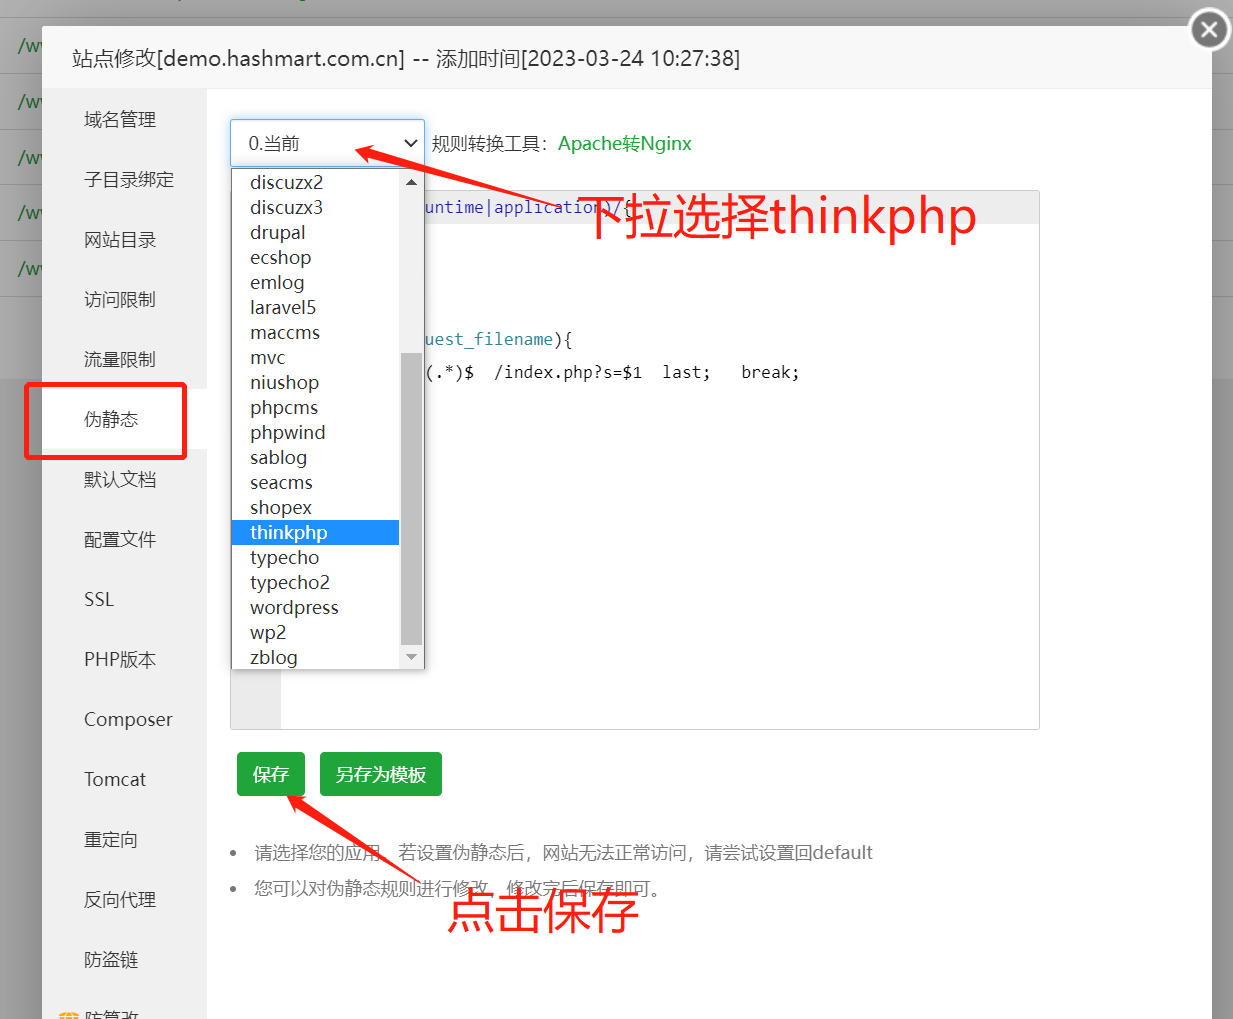Switch to PHP版本 tab

click(124, 659)
